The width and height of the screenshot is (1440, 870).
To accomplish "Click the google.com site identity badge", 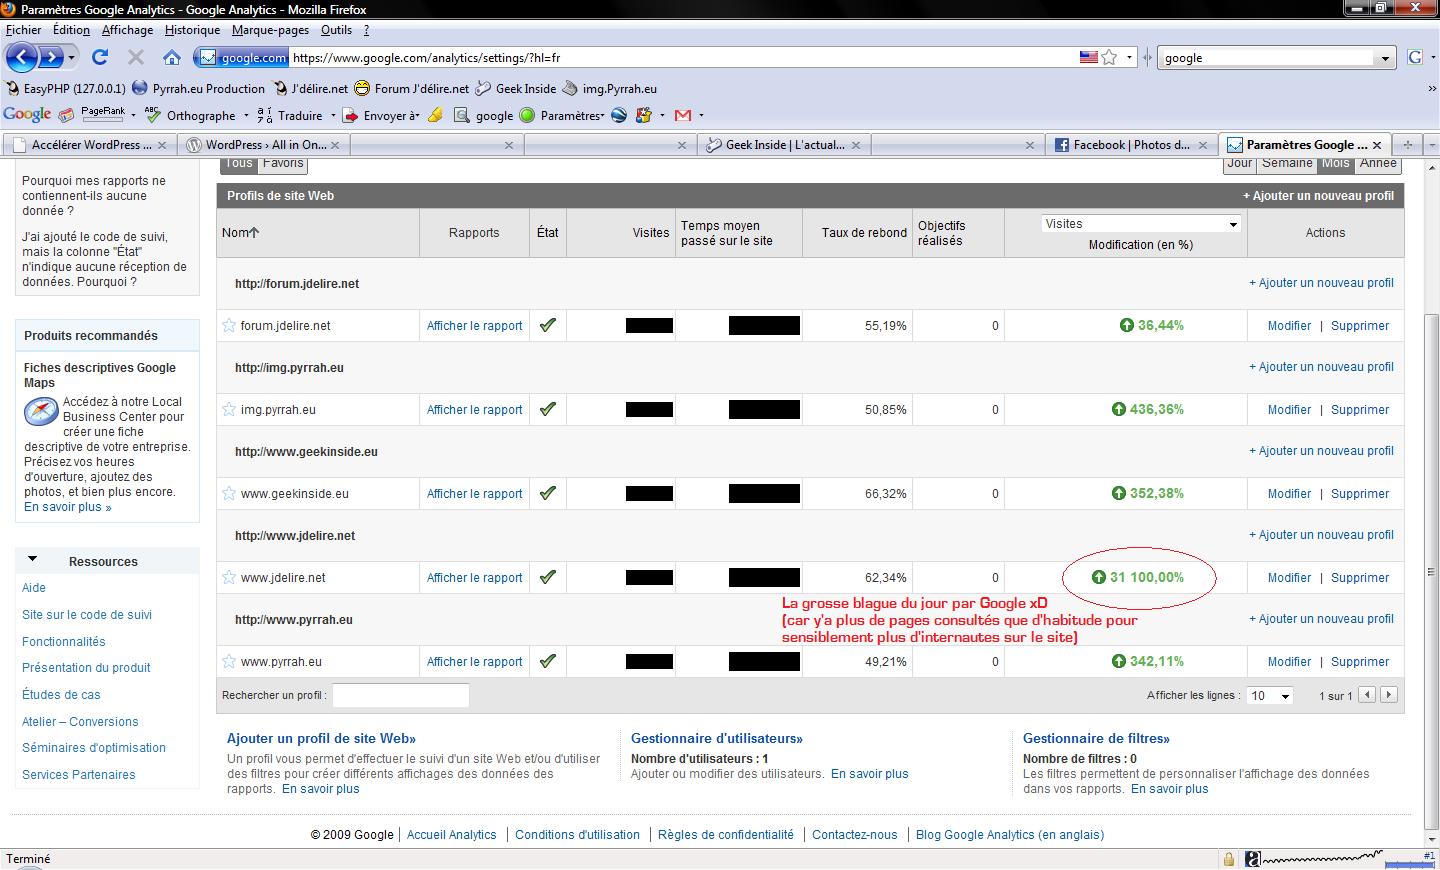I will [241, 58].
